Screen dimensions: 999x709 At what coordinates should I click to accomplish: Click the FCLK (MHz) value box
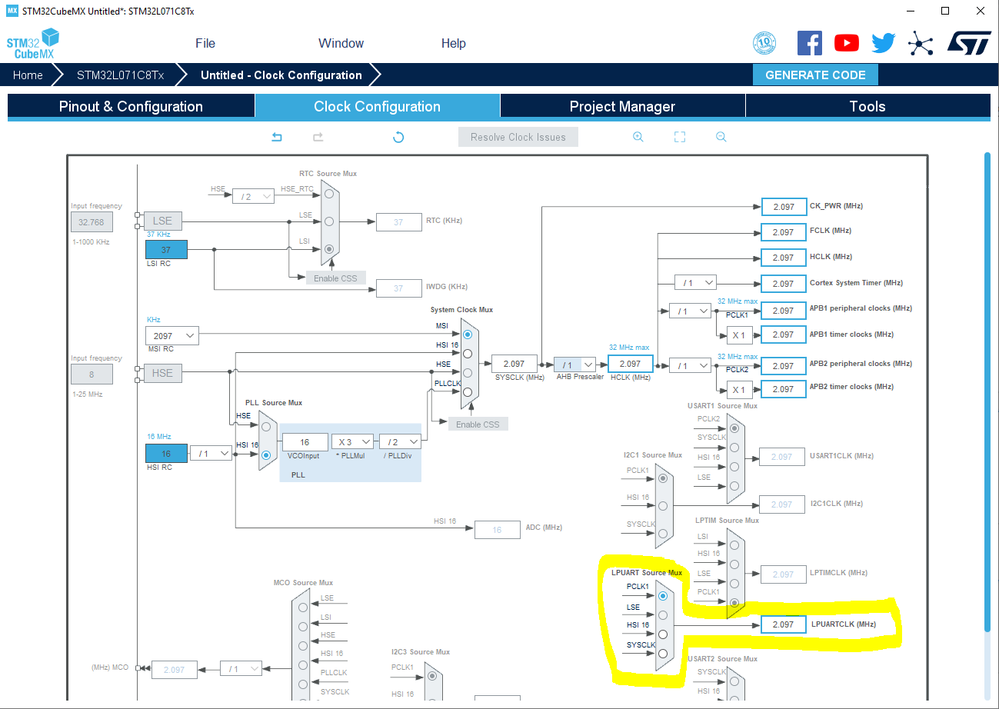click(x=783, y=232)
